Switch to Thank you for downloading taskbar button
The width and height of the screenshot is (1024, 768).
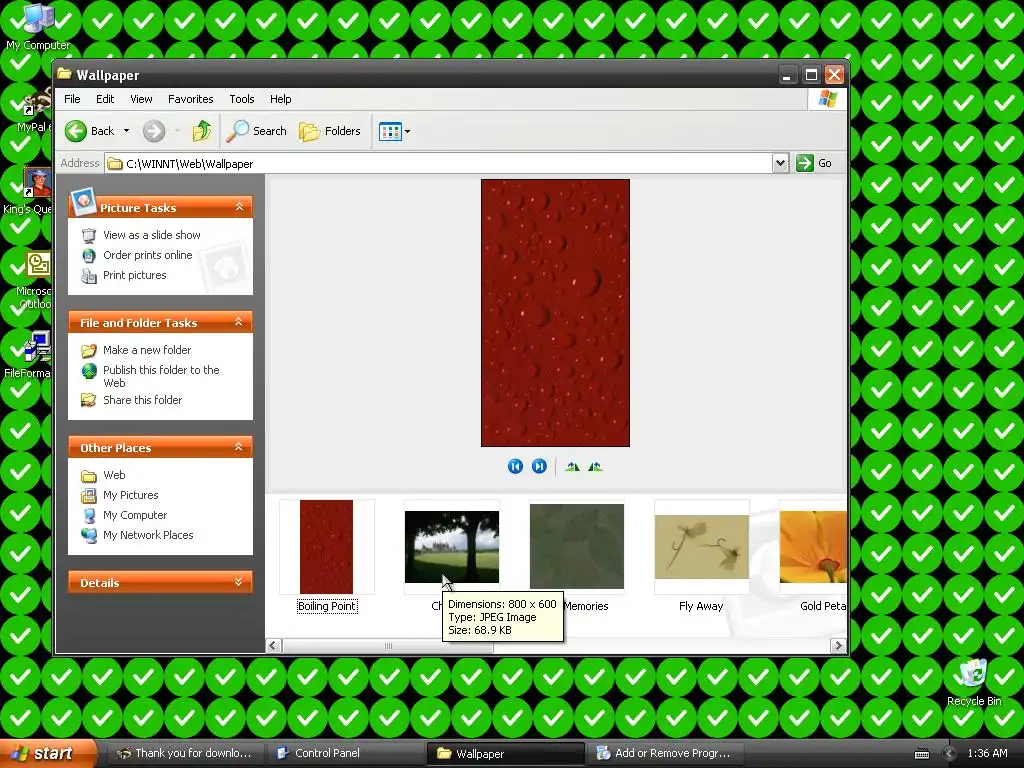coord(185,753)
